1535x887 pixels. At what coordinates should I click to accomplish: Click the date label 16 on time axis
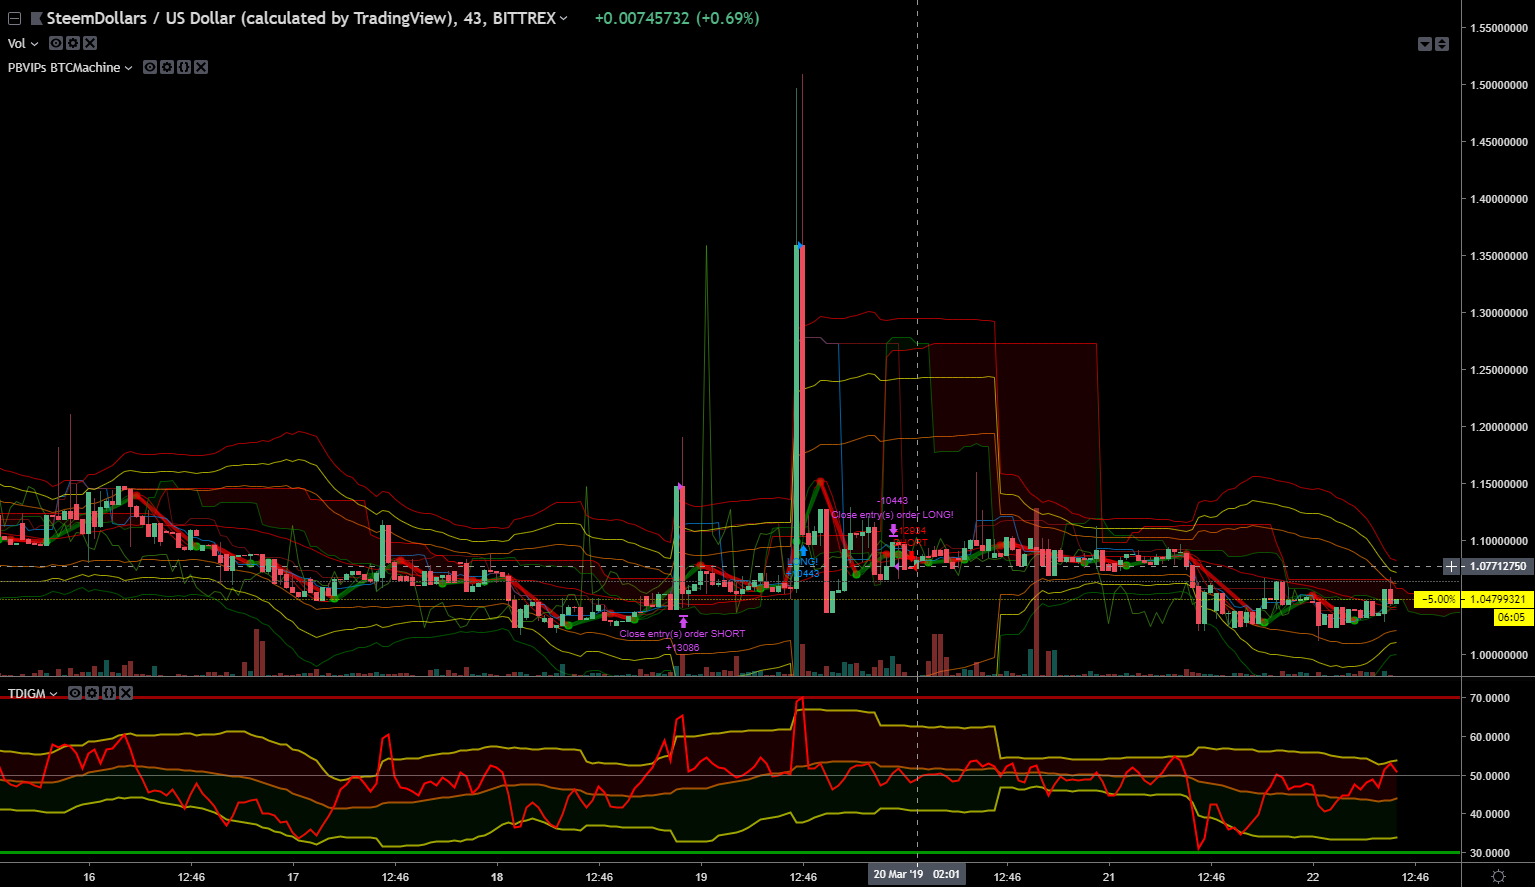point(89,877)
